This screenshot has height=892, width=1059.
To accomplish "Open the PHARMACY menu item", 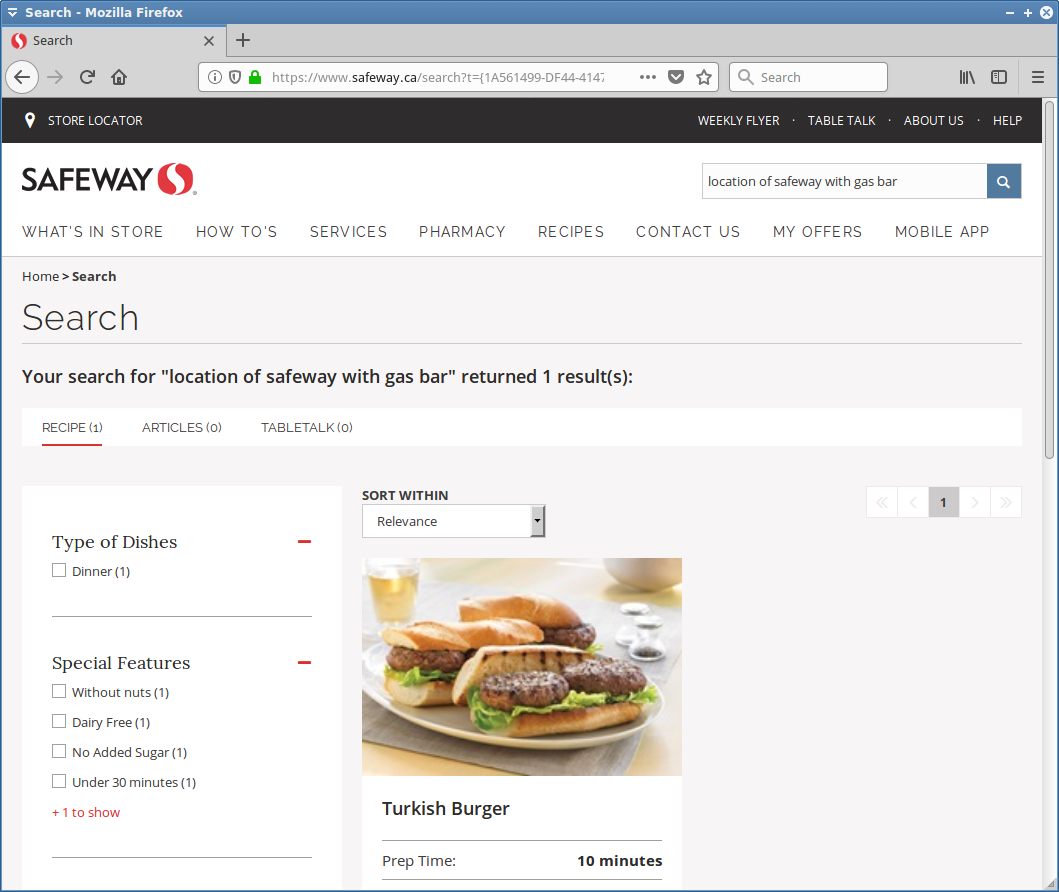I will 462,232.
